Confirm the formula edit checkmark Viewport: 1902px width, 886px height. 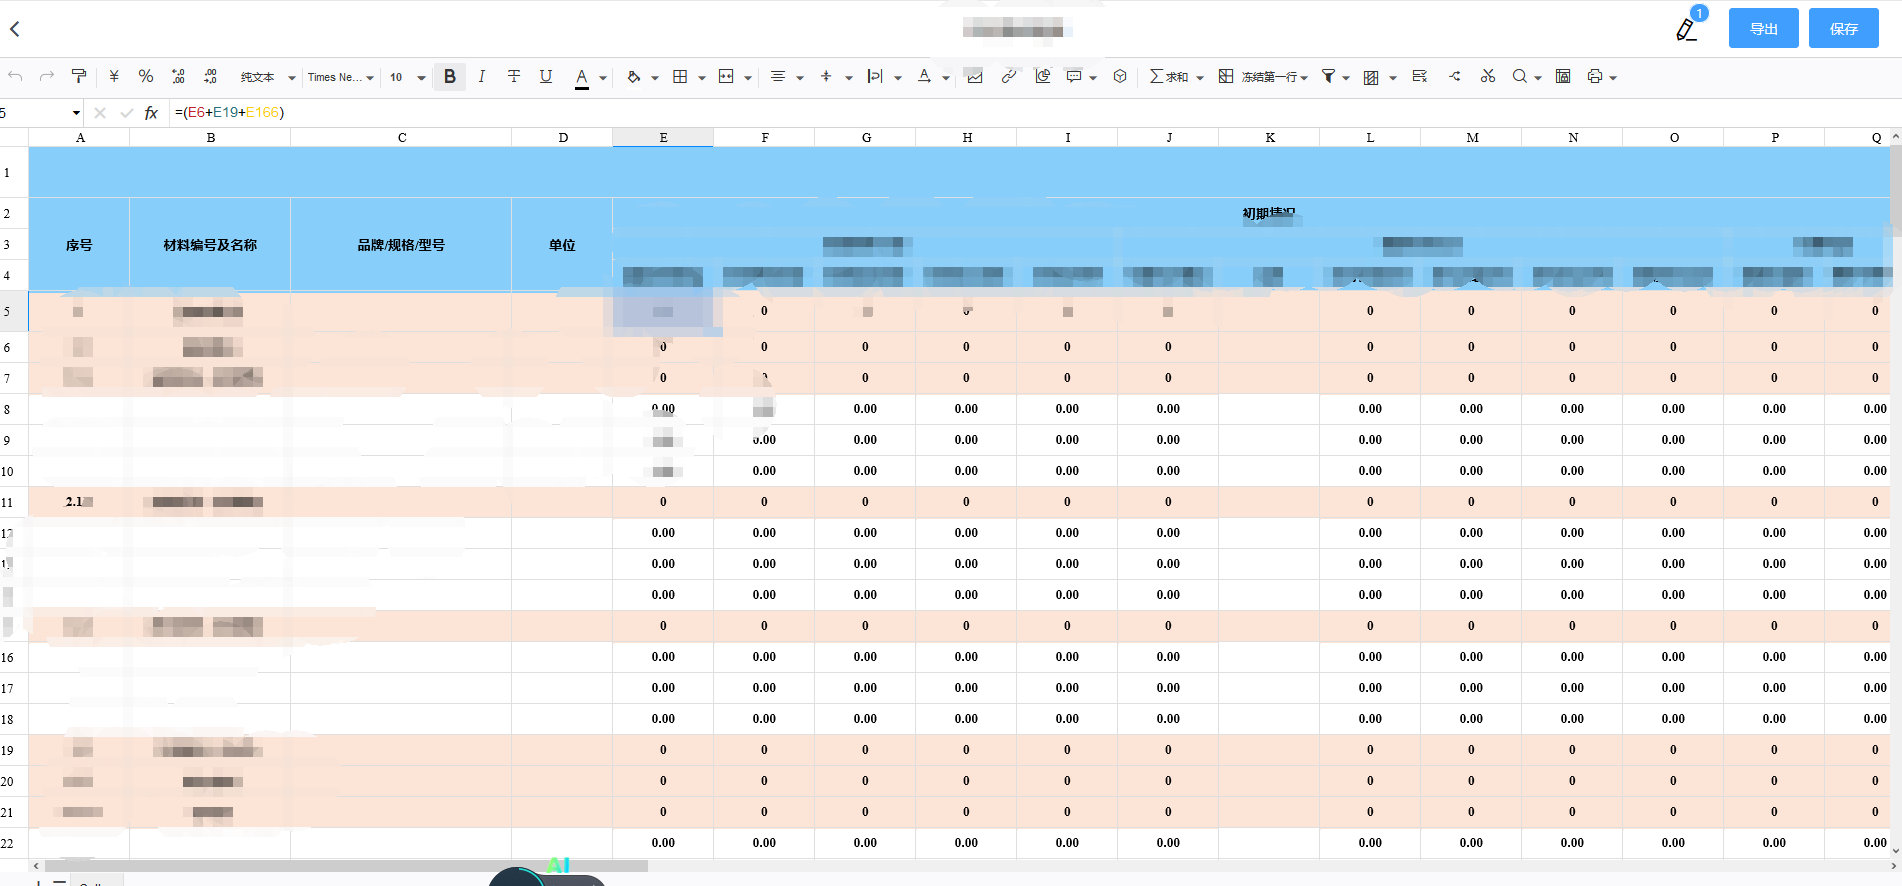click(x=126, y=113)
